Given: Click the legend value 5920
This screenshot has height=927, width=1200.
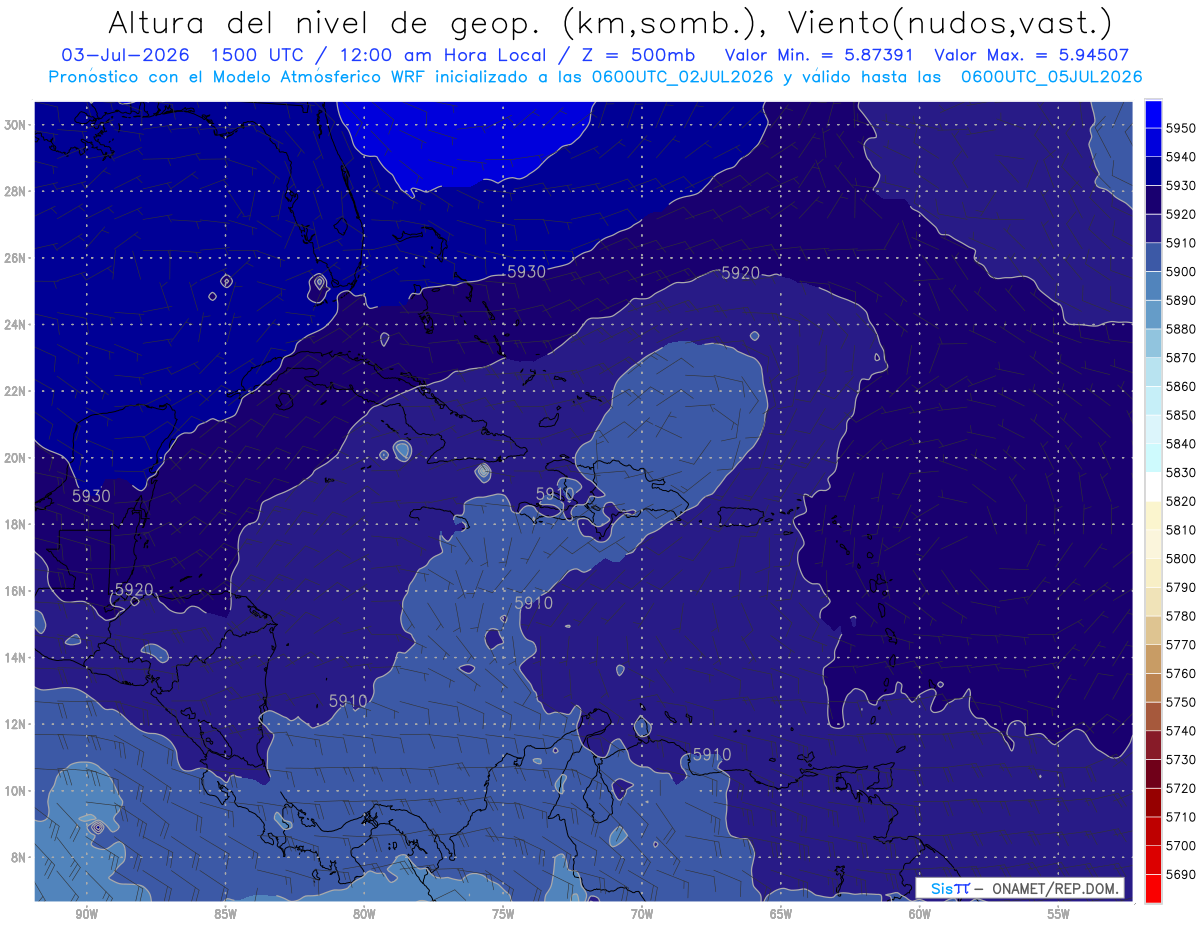Looking at the screenshot, I should click(x=1182, y=215).
